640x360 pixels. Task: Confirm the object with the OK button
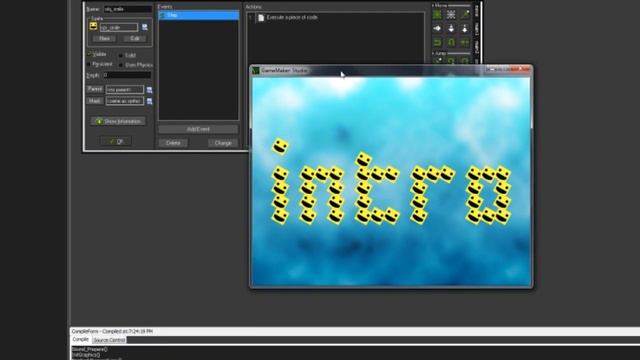pos(116,141)
